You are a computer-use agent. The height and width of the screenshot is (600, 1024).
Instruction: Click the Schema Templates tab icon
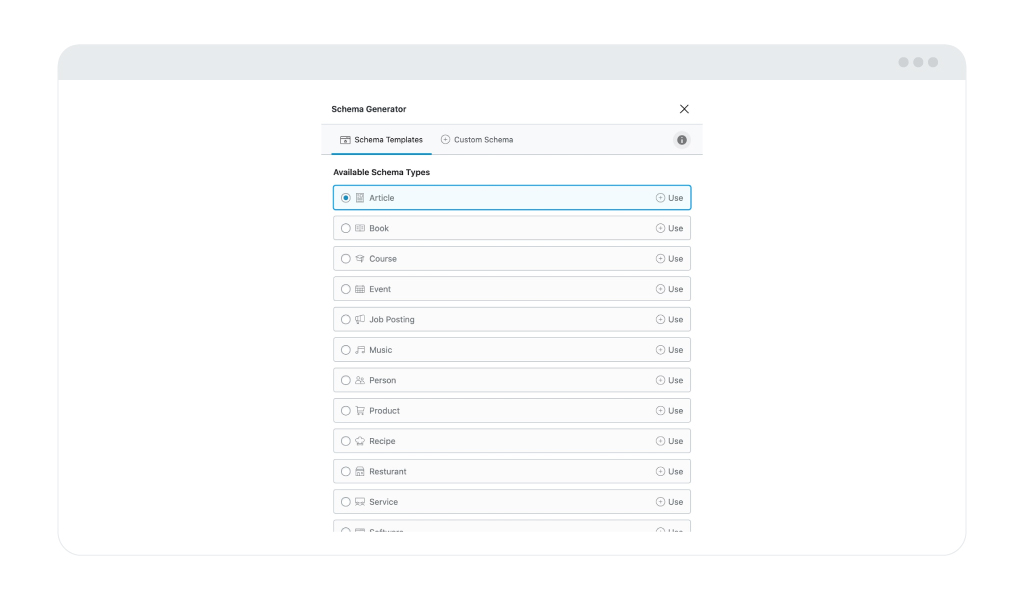pos(345,140)
